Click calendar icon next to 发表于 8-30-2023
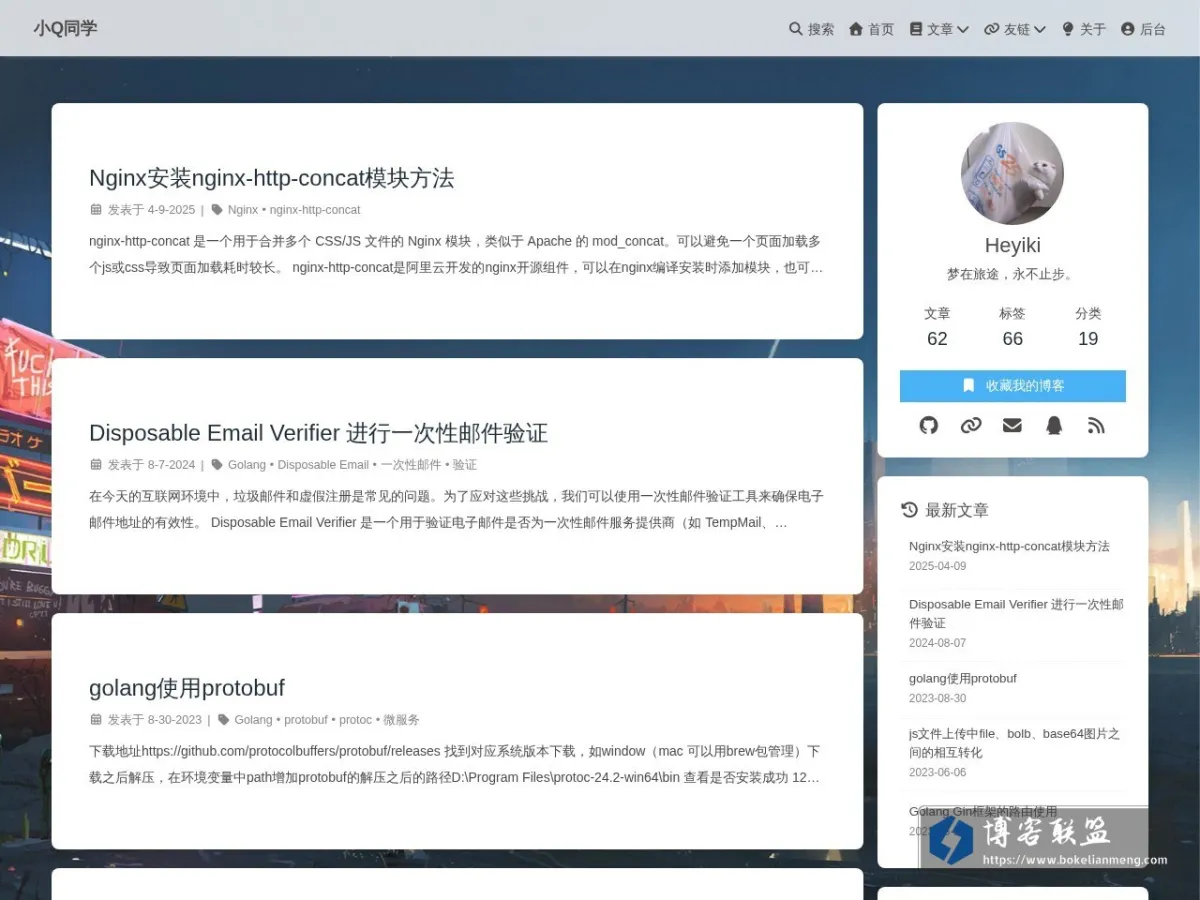The width and height of the screenshot is (1200, 900). (96, 720)
